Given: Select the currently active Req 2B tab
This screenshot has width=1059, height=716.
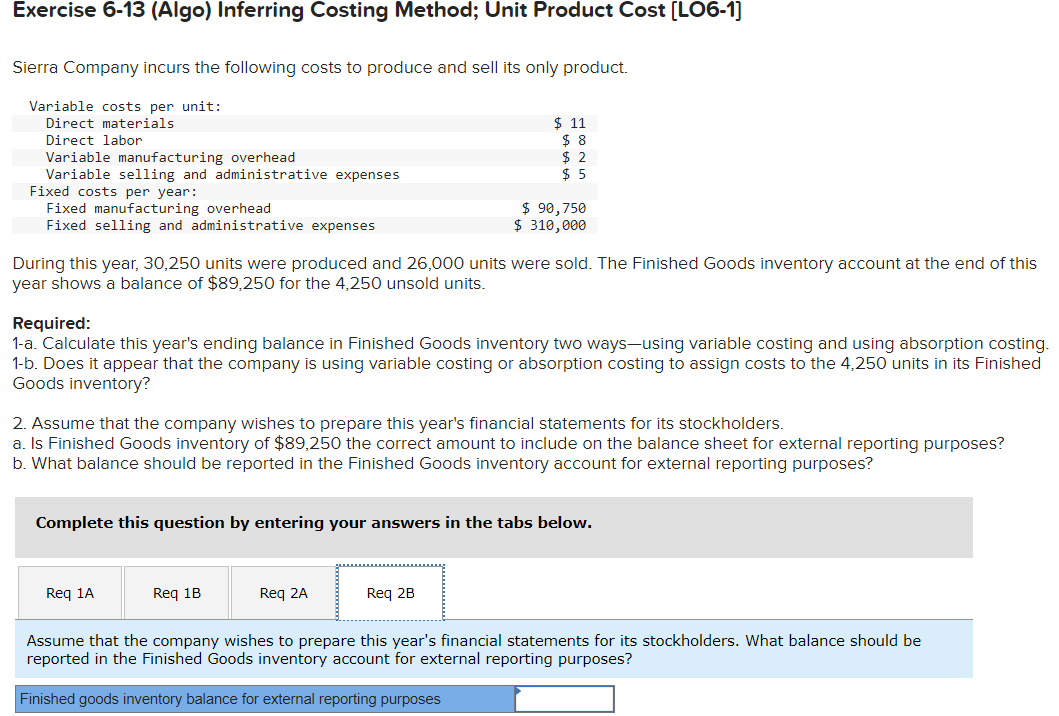Looking at the screenshot, I should pos(390,592).
